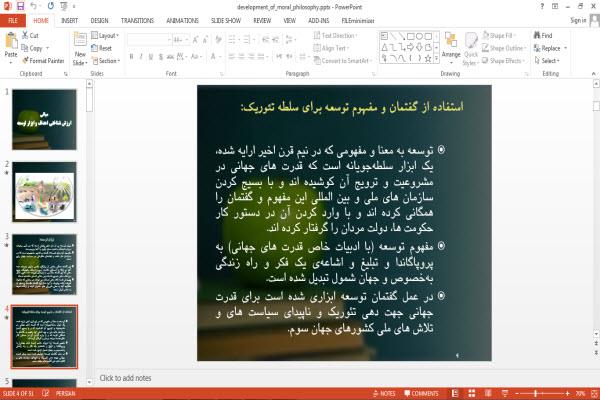600x400 pixels.
Task: Click the Arrange icon
Action: (451, 40)
